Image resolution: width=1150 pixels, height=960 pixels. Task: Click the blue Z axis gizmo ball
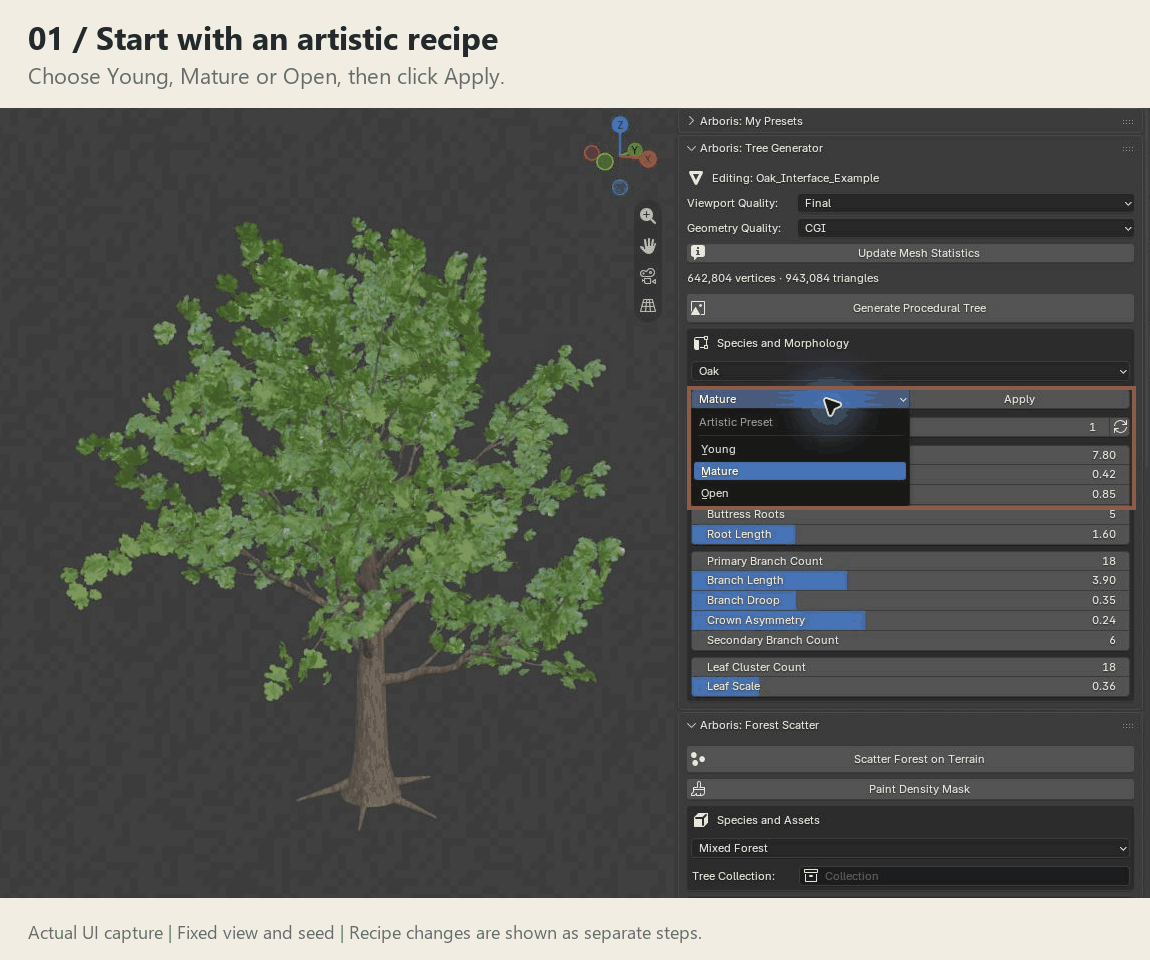coord(620,125)
